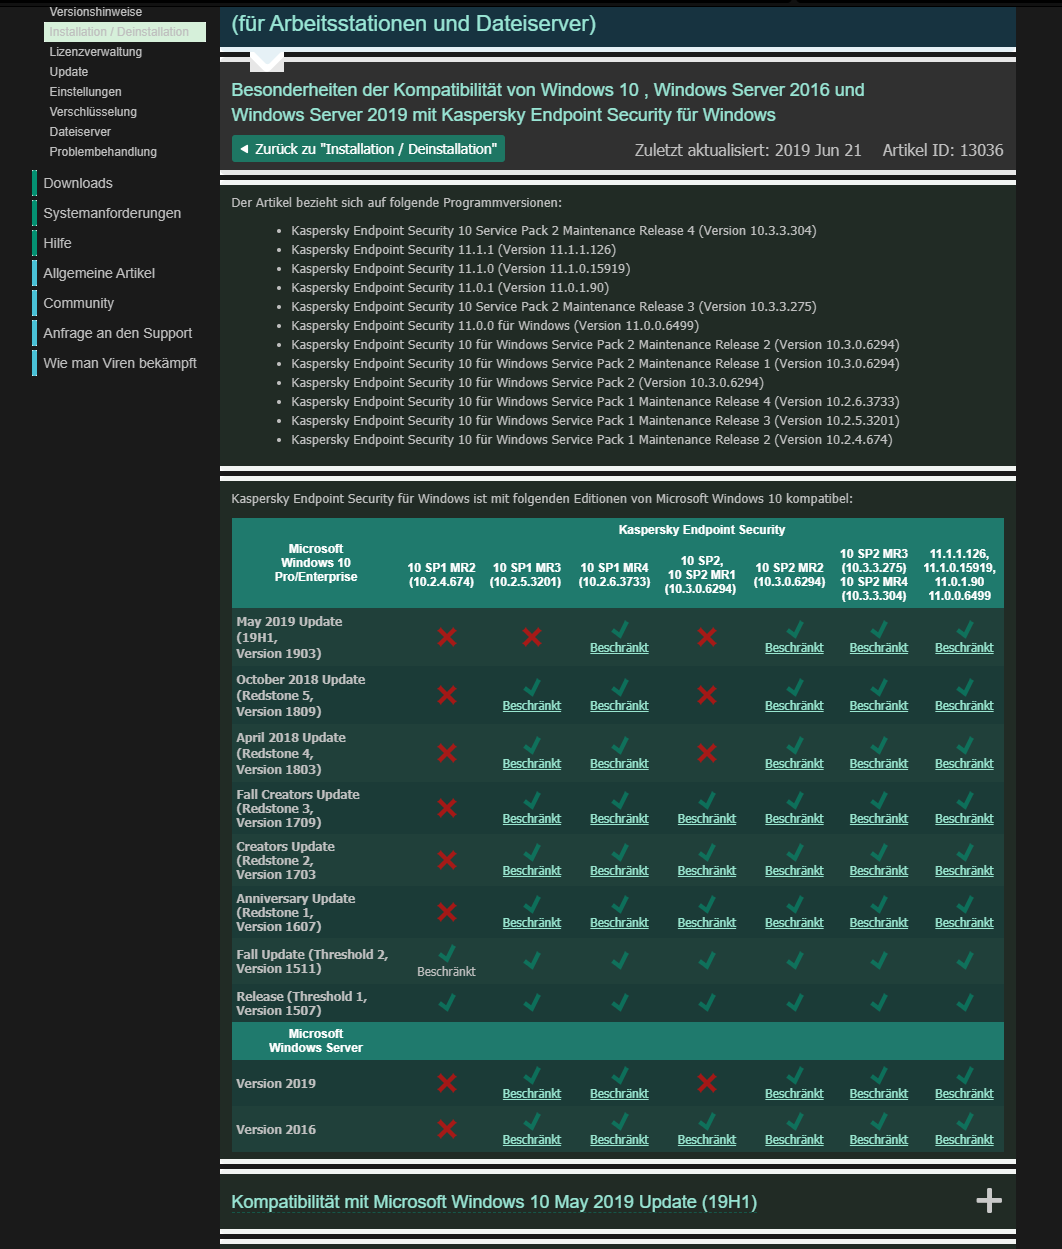Image resolution: width=1062 pixels, height=1249 pixels.
Task: Click Beschränkt for April 2018 Update under 10 SP1 MR4
Action: [619, 764]
